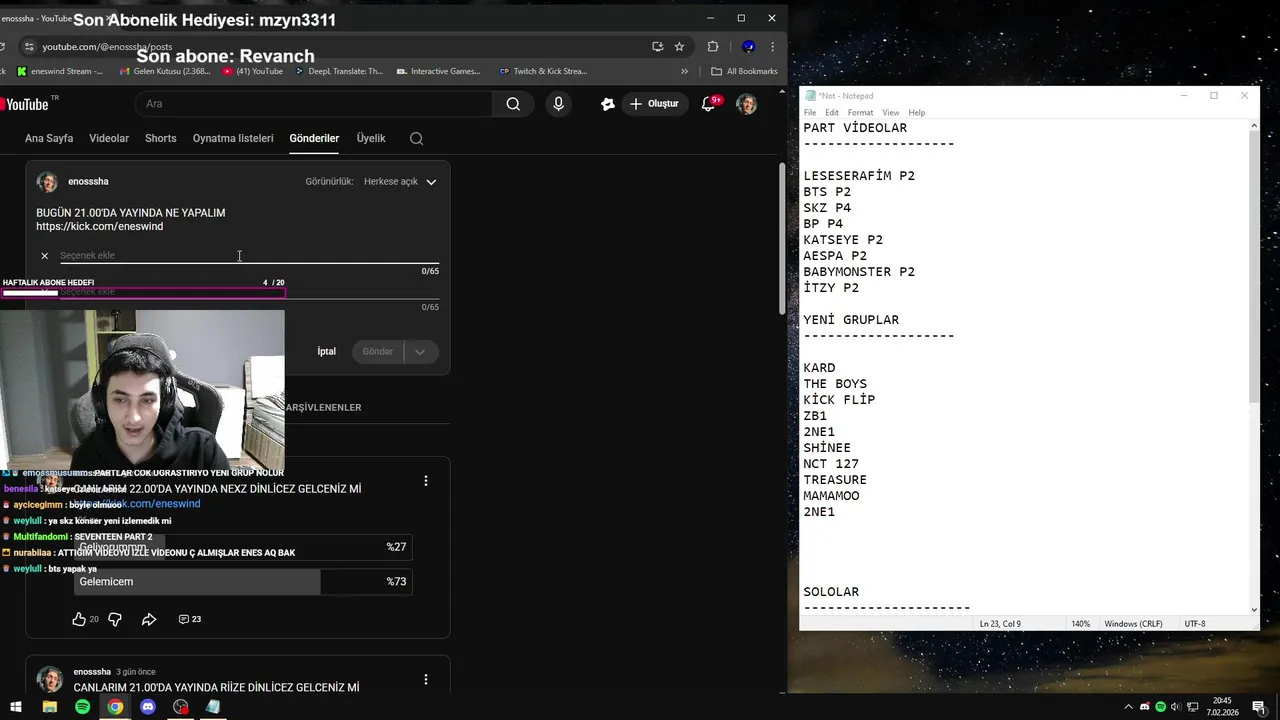The width and height of the screenshot is (1280, 720).
Task: Open OBS Studio from taskbar
Action: (180, 707)
